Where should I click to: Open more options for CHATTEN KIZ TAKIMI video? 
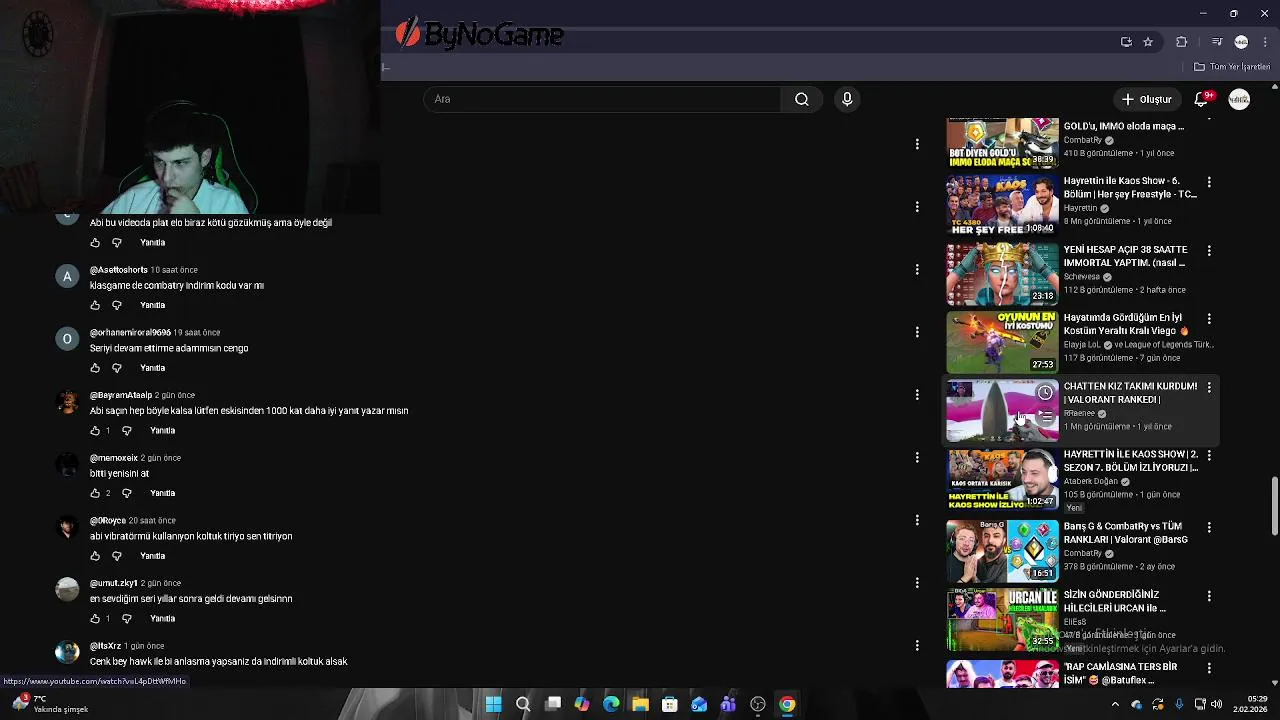[x=1209, y=387]
